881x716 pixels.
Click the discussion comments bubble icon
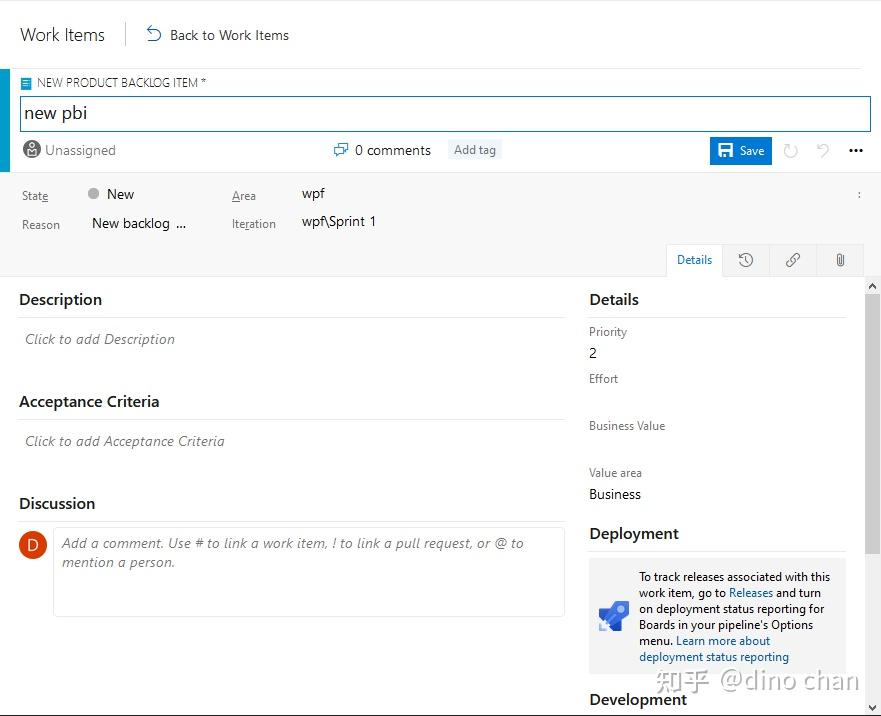(341, 150)
